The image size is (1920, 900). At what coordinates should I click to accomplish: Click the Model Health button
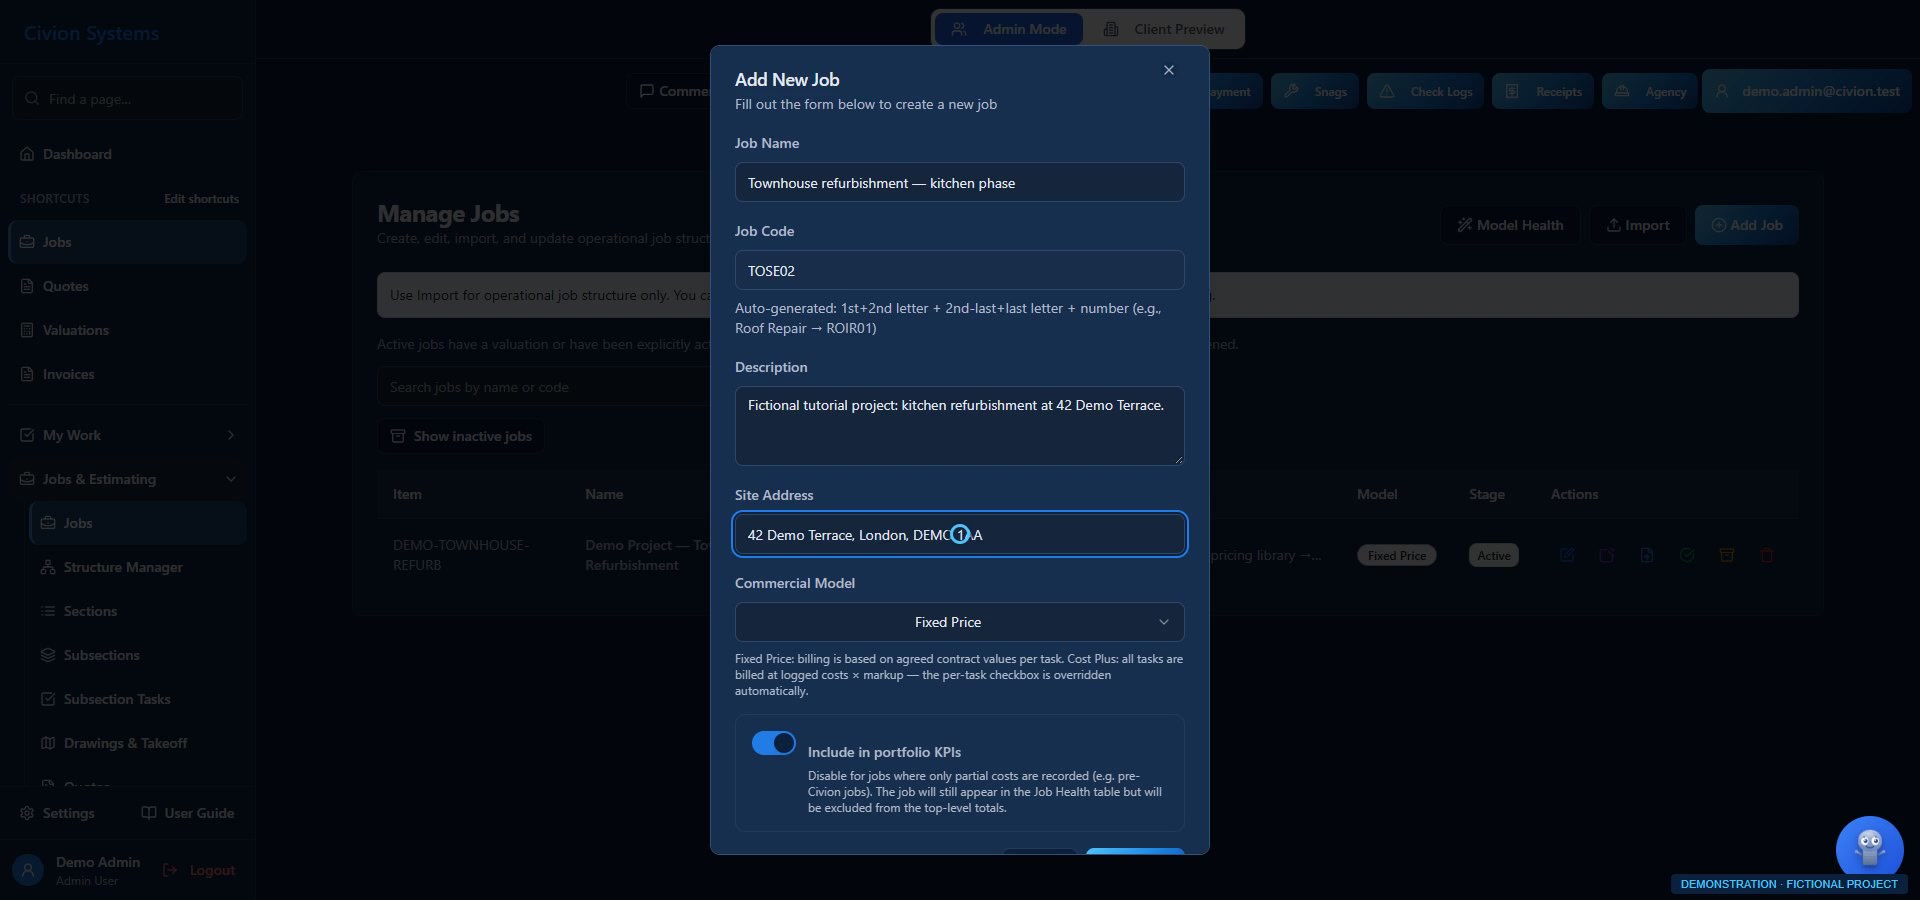tap(1510, 225)
